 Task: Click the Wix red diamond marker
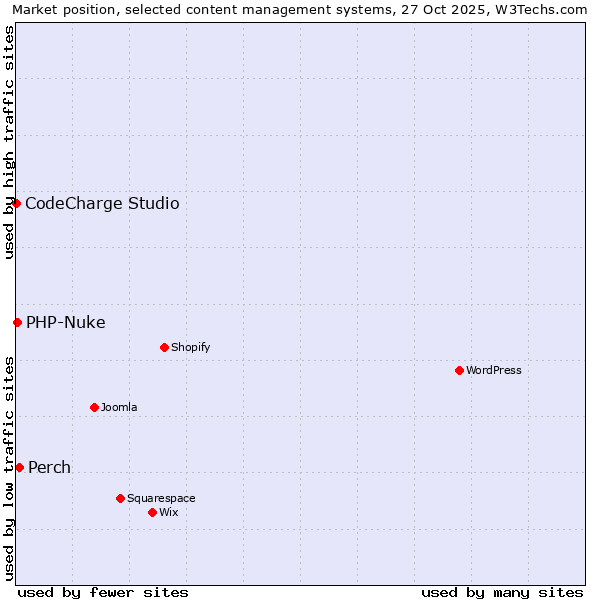[x=152, y=512]
